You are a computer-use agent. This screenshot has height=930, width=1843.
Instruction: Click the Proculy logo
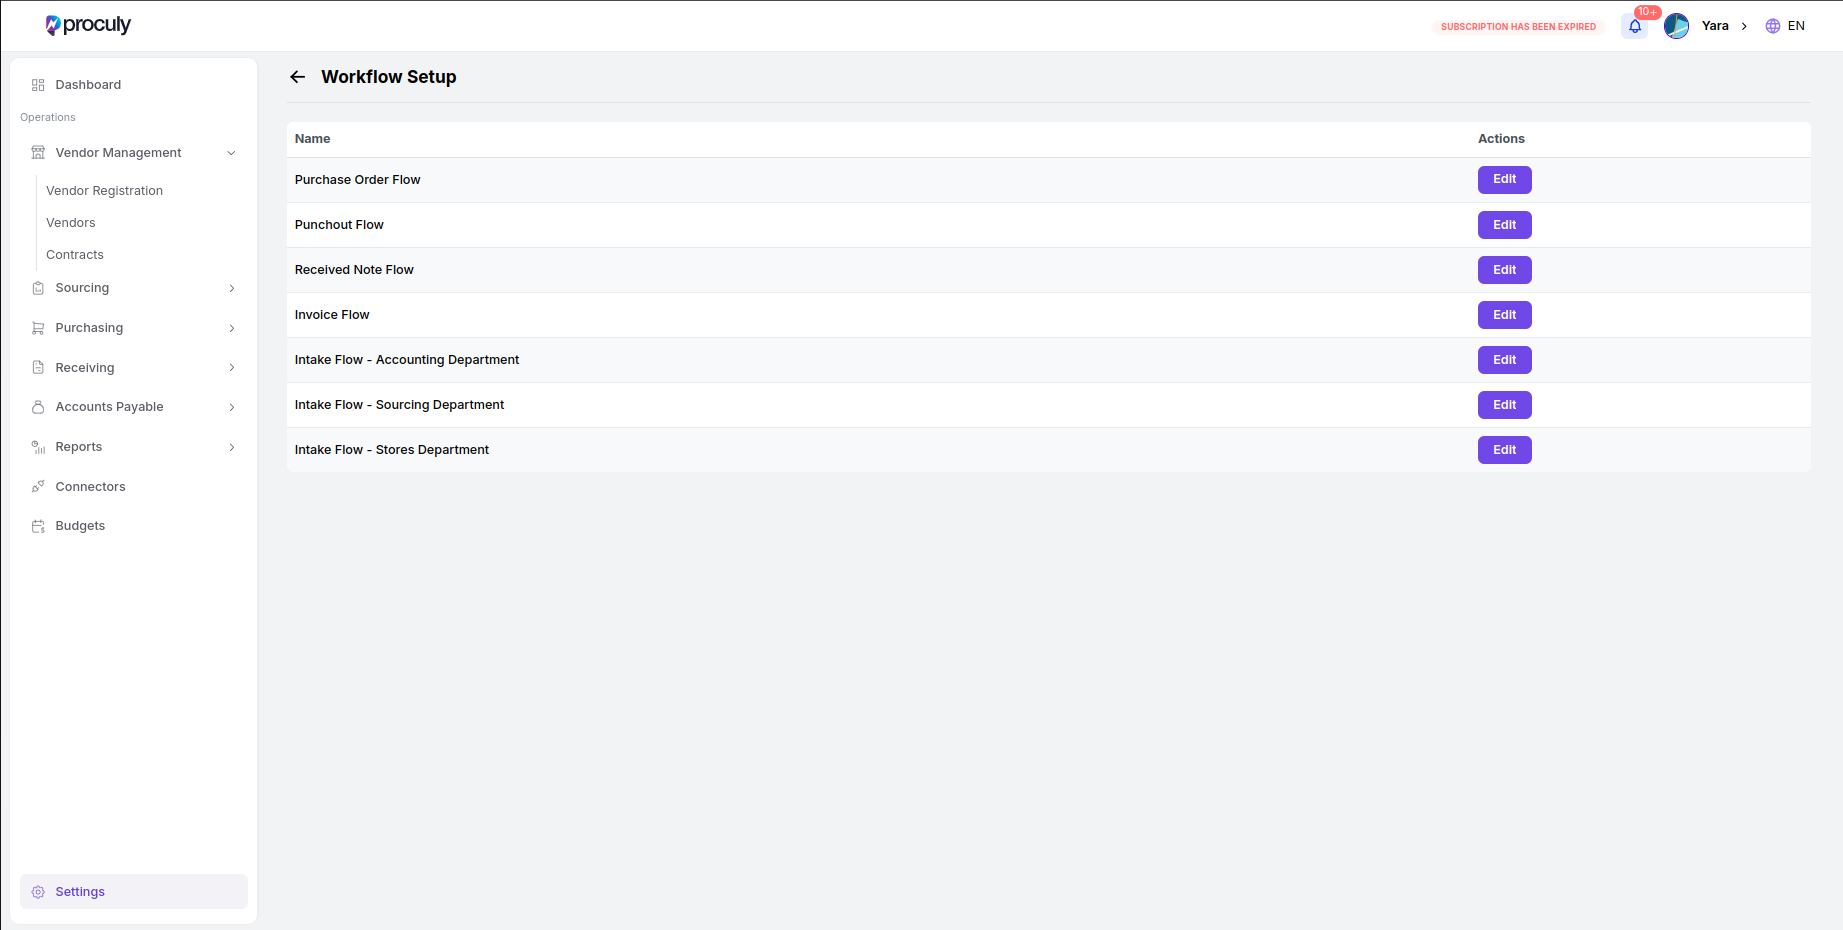tap(88, 25)
